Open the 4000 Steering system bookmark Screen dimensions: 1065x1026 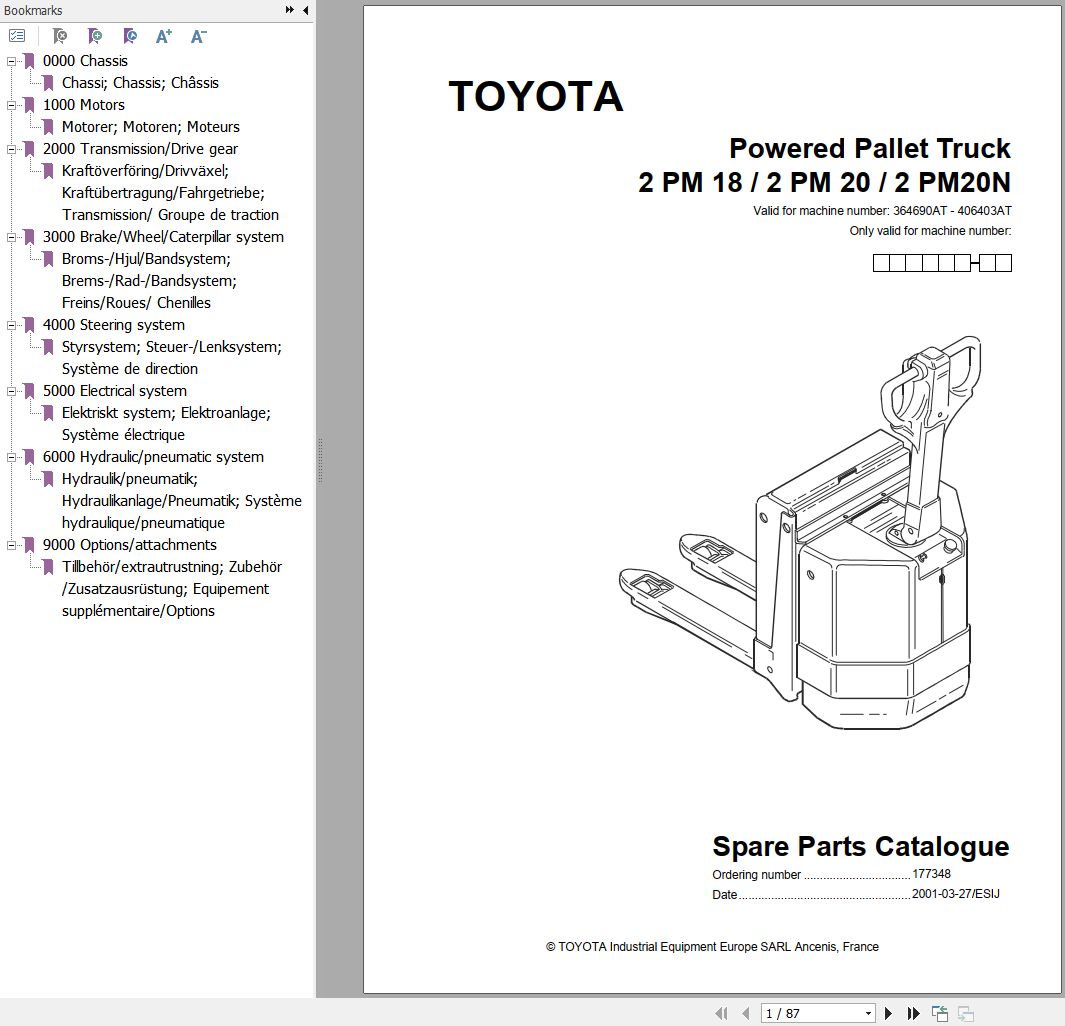pos(113,325)
